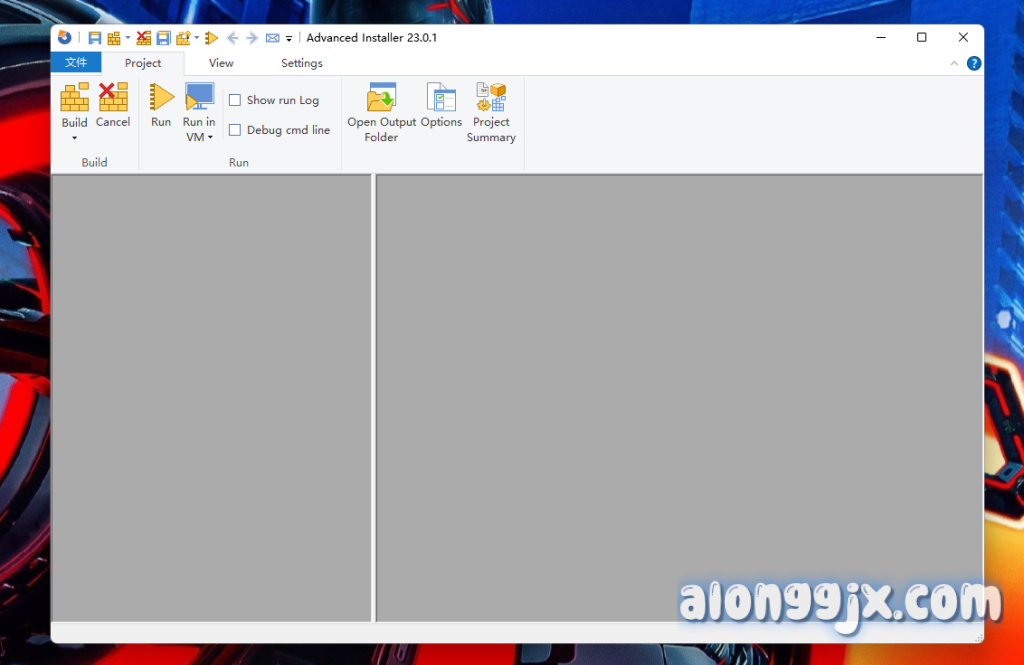The image size is (1024, 665).
Task: Open the Customize Quick Access Toolbar dropdown
Action: [x=289, y=39]
